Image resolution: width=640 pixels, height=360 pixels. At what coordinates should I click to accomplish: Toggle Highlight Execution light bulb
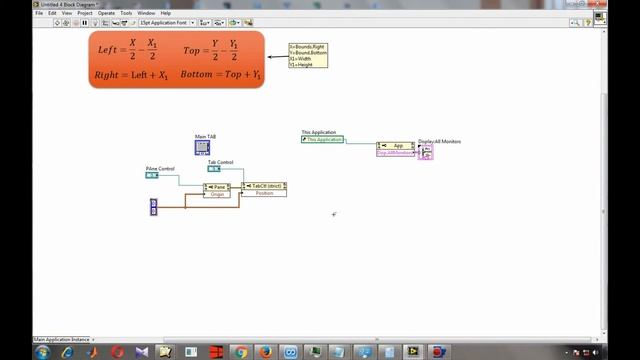pos(96,23)
